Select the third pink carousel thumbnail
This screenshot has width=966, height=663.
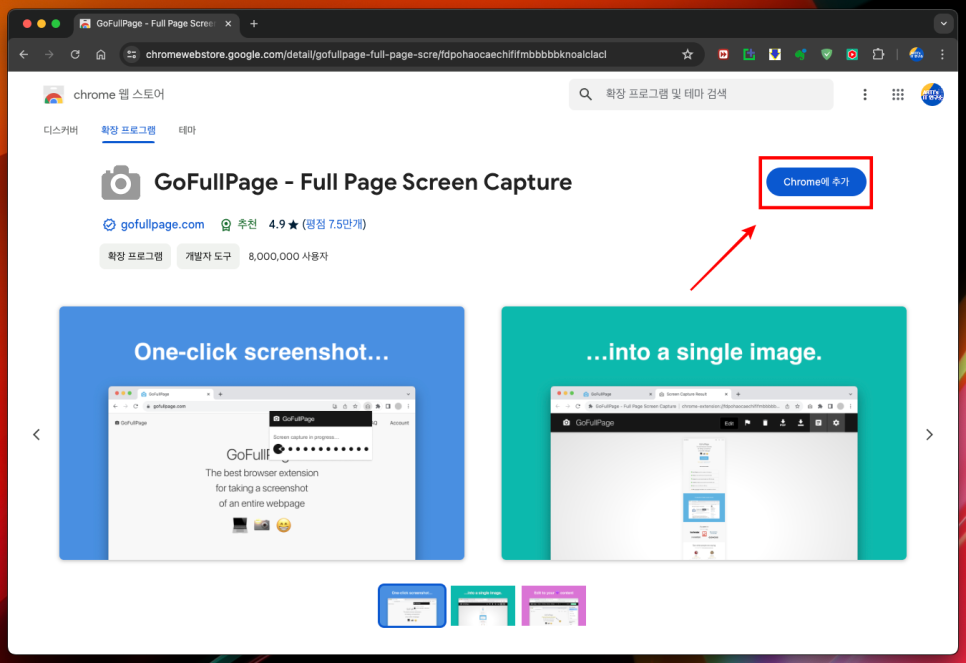tap(554, 606)
